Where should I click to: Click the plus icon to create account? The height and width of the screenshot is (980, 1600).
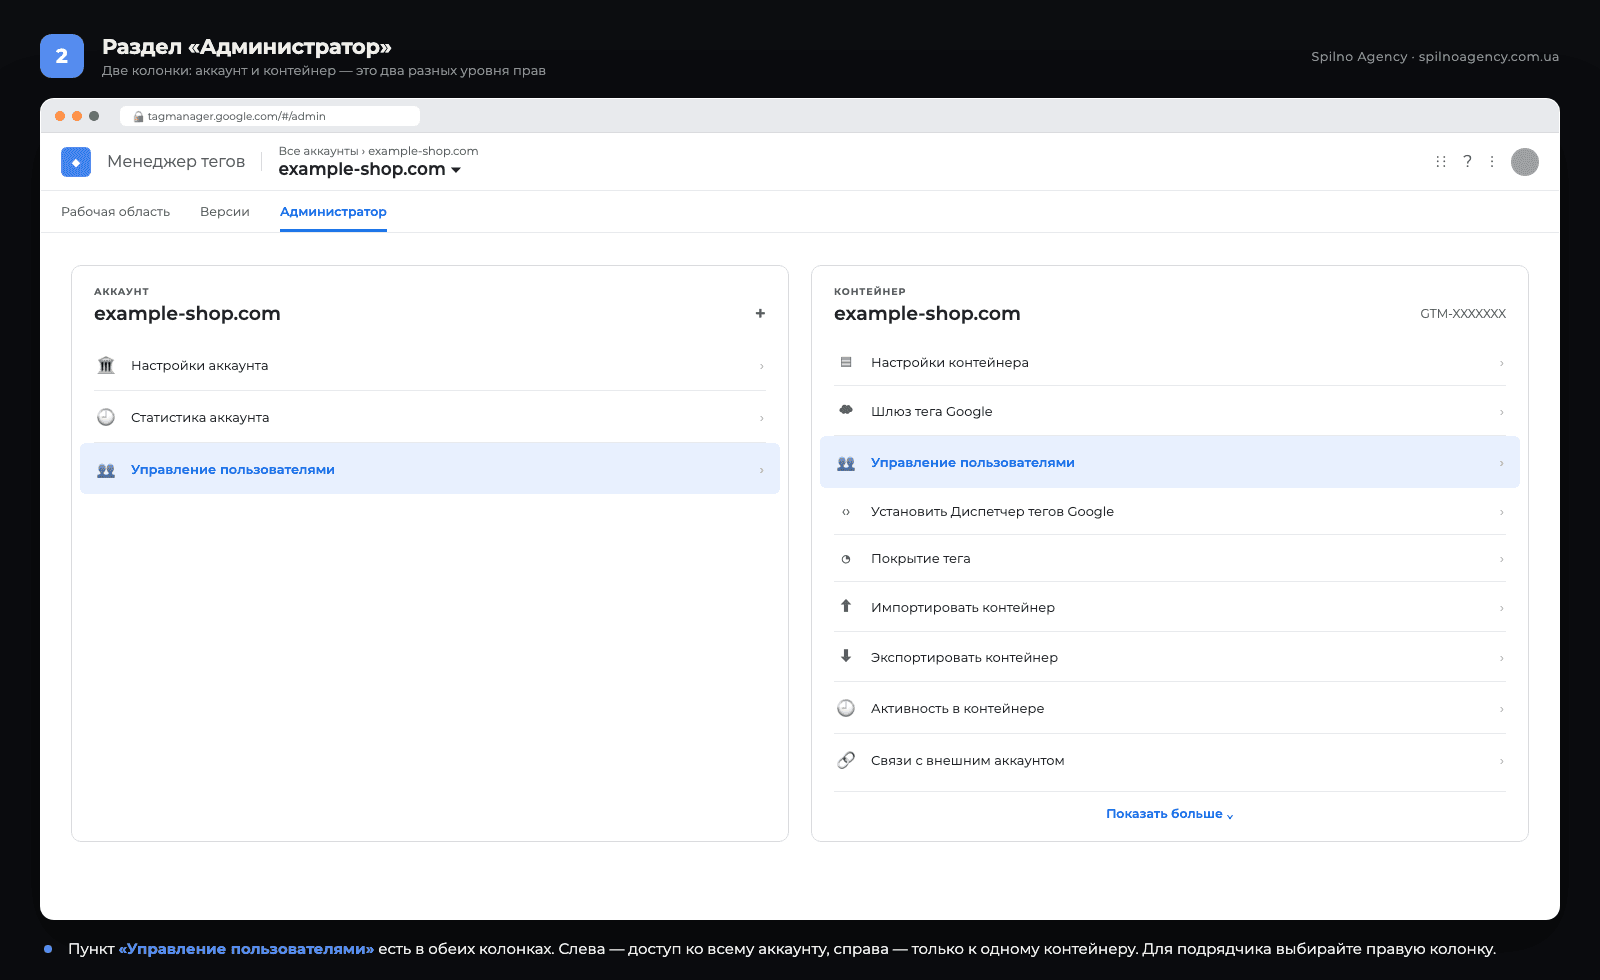point(760,313)
